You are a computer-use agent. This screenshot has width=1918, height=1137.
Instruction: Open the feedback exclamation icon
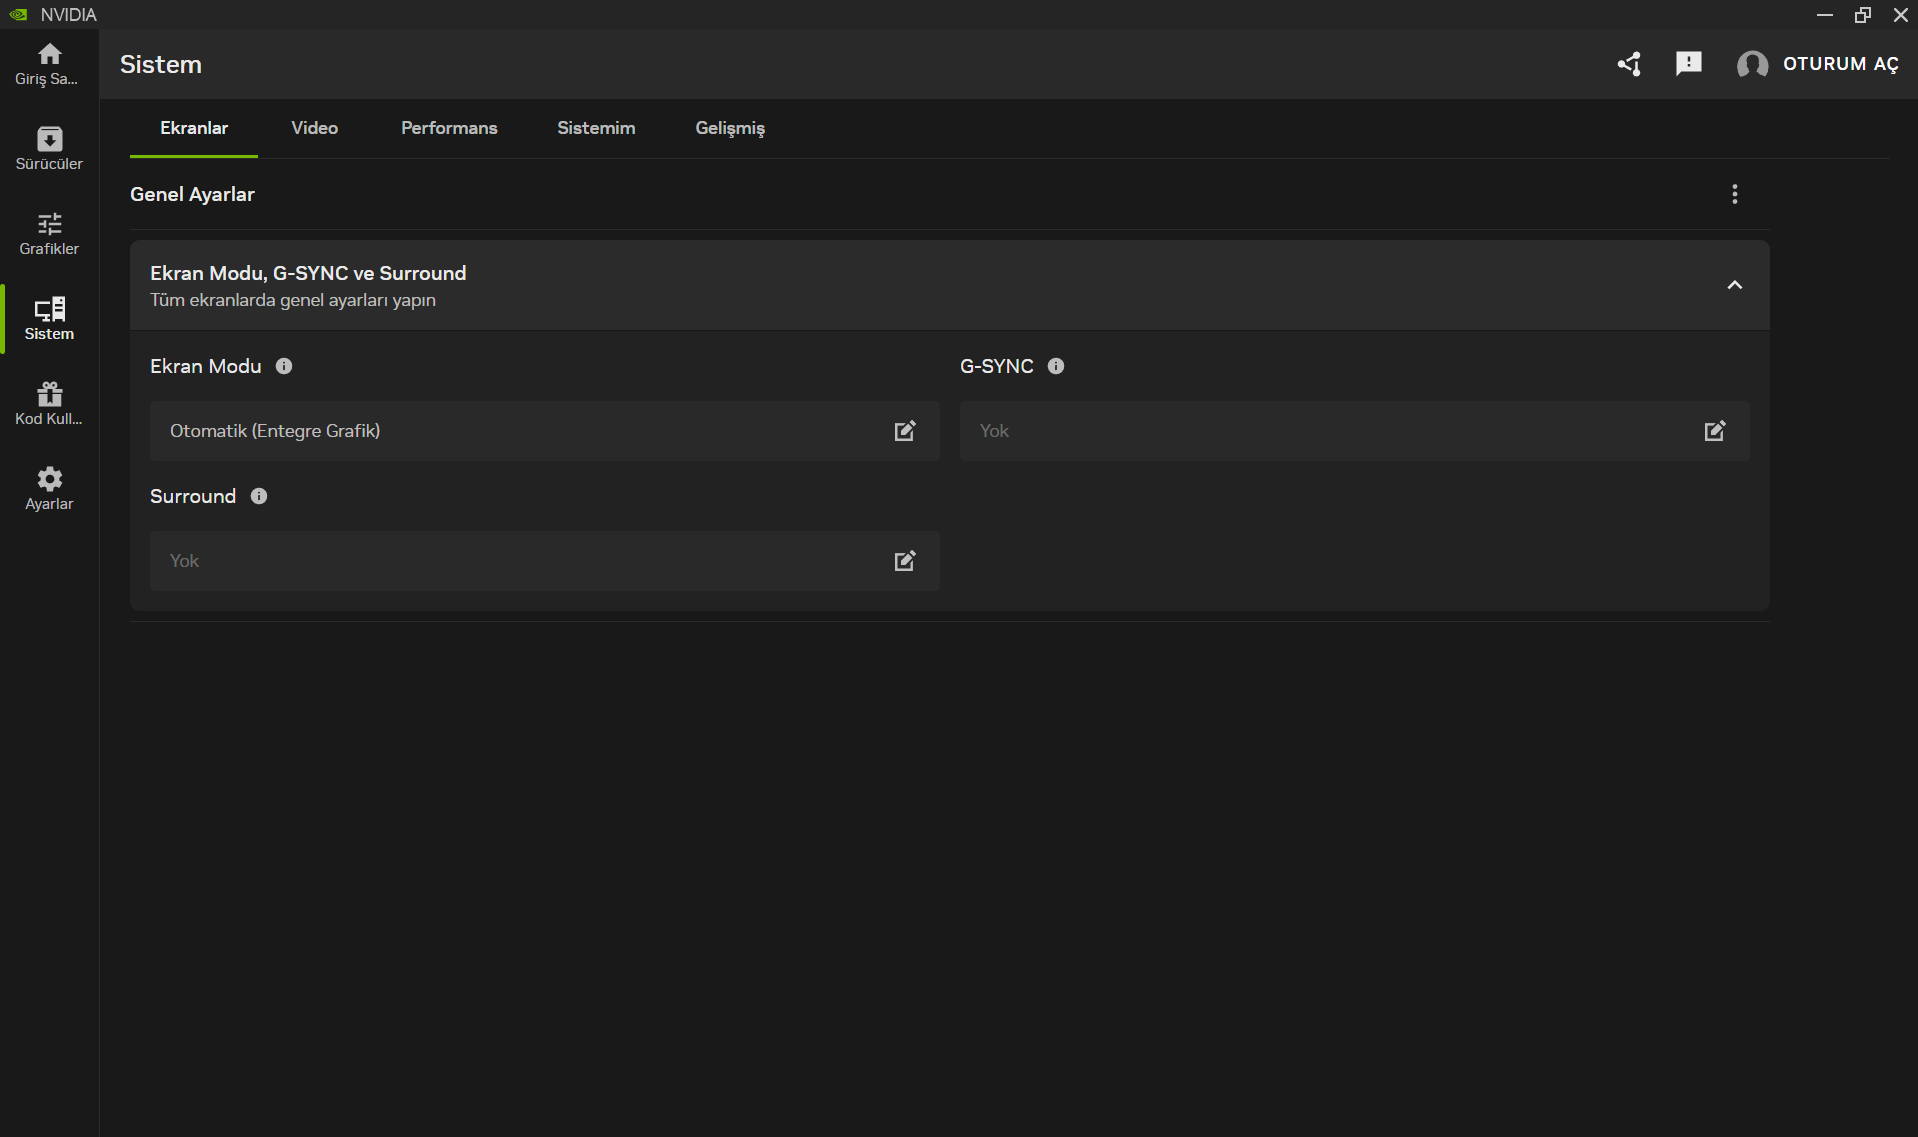(1689, 64)
